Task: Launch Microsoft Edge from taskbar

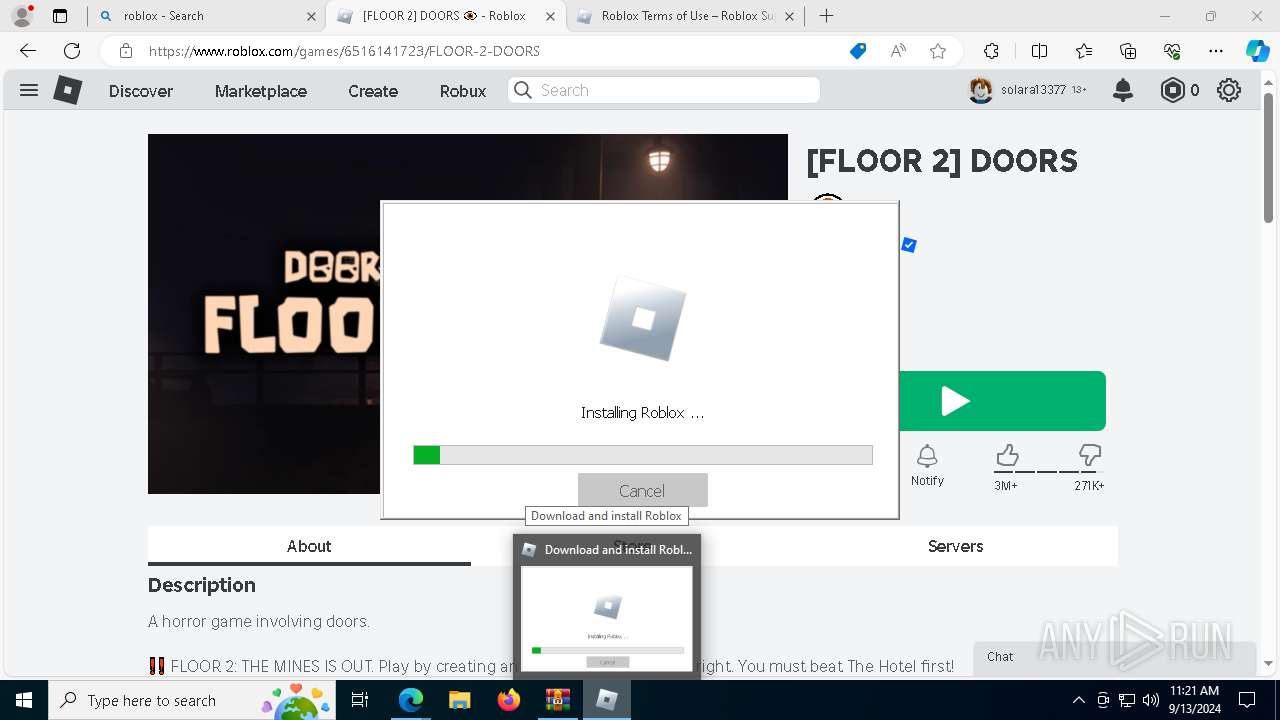Action: [x=411, y=700]
